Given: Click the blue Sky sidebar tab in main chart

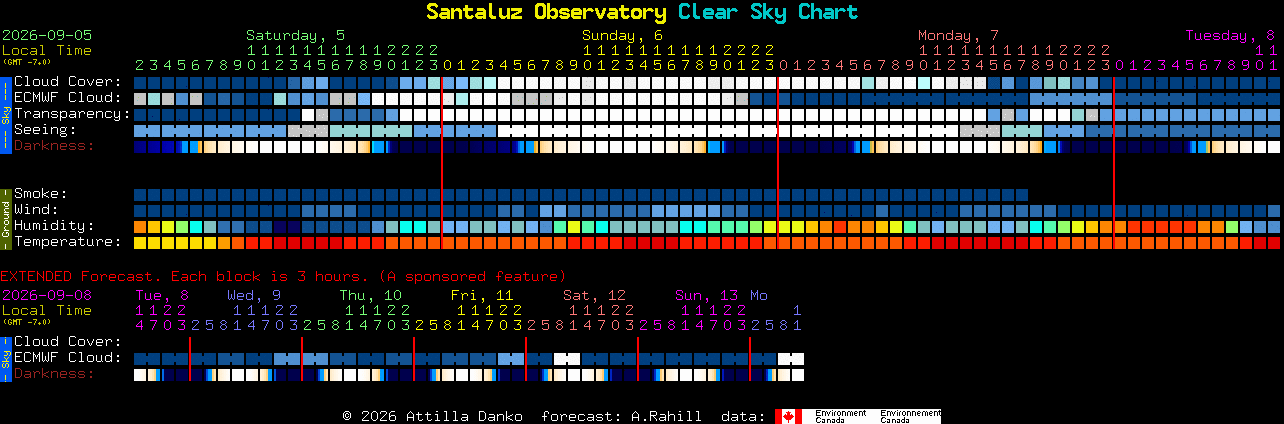Looking at the screenshot, I should [x=5, y=114].
